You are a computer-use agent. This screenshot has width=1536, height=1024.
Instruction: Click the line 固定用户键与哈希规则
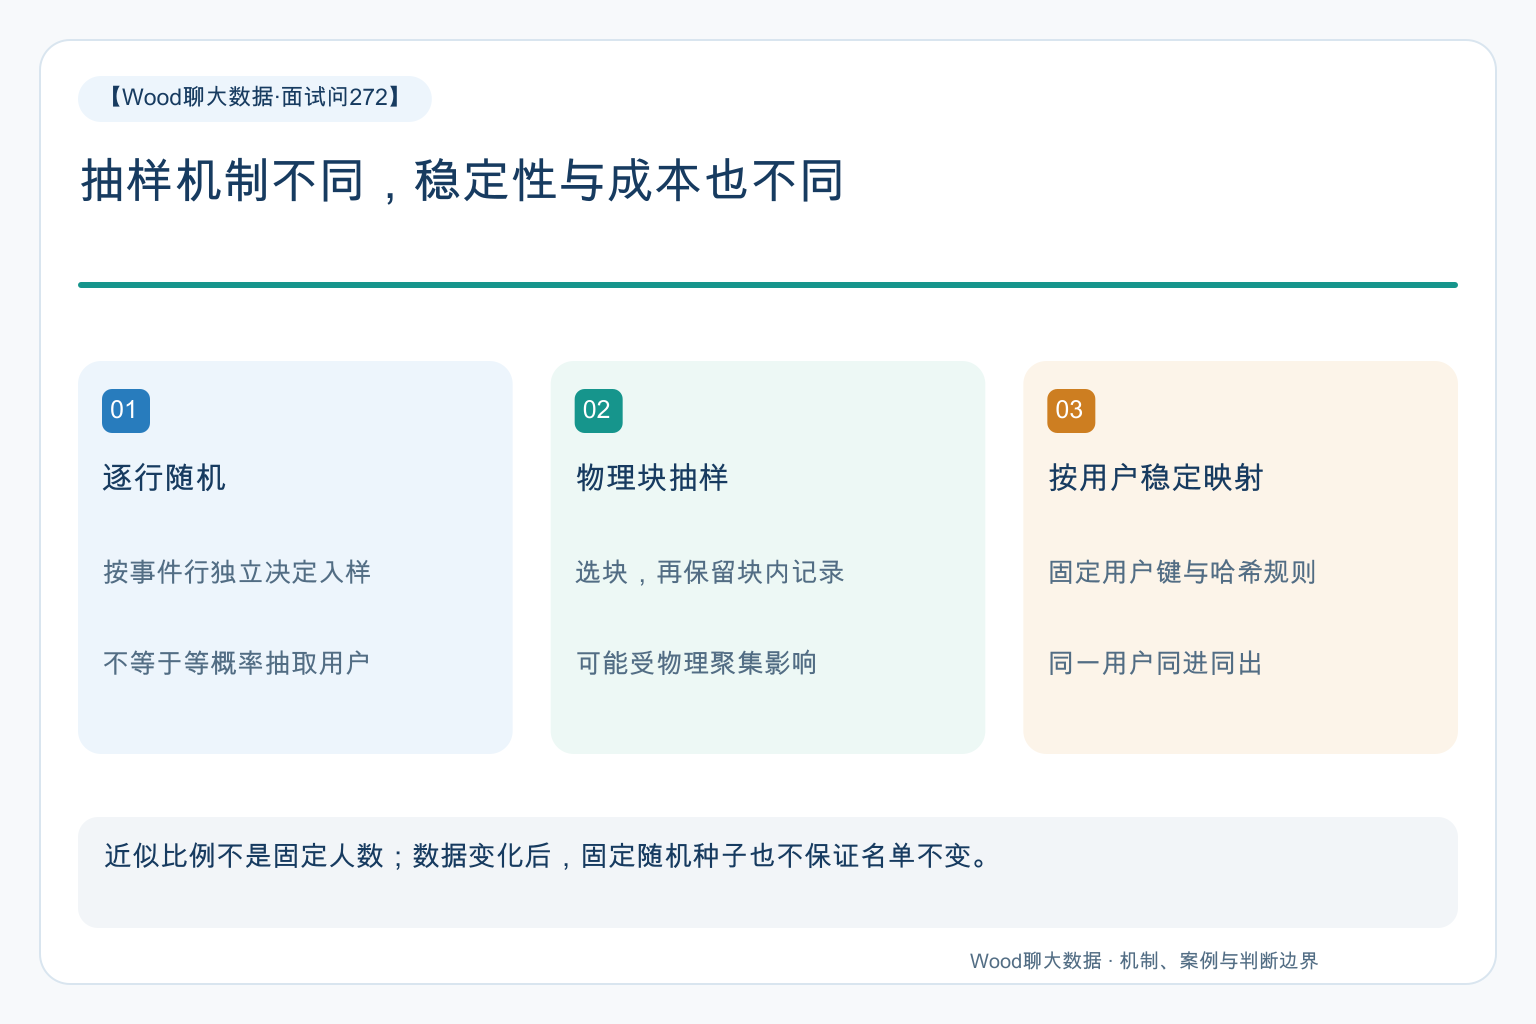(1182, 572)
